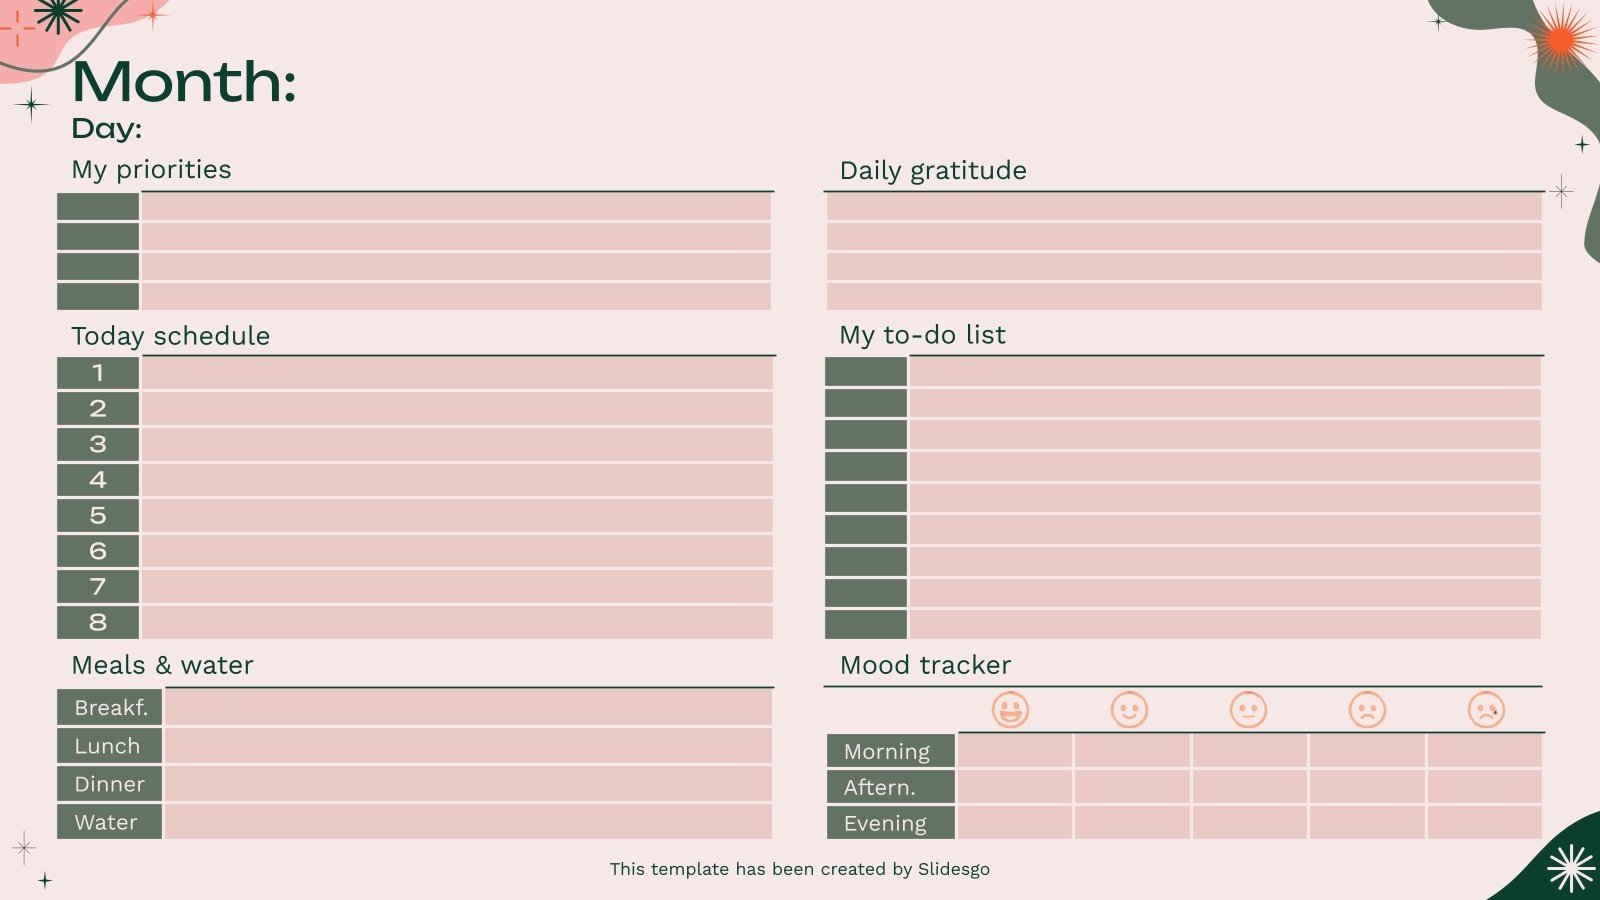Viewport: 1600px width, 900px height.
Task: Click the slightly smiling face mood icon
Action: coord(1129,710)
